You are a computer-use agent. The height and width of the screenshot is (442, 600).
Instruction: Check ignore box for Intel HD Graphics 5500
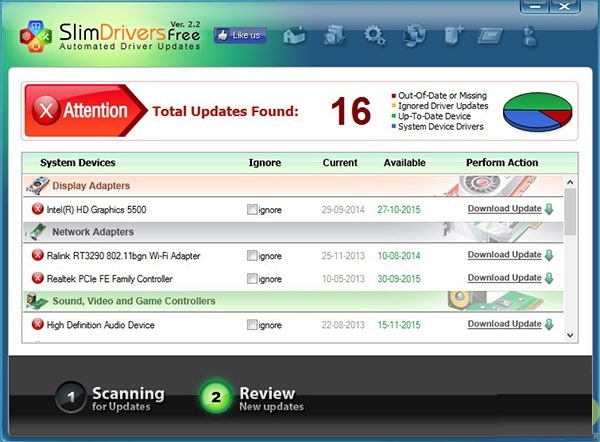click(252, 210)
